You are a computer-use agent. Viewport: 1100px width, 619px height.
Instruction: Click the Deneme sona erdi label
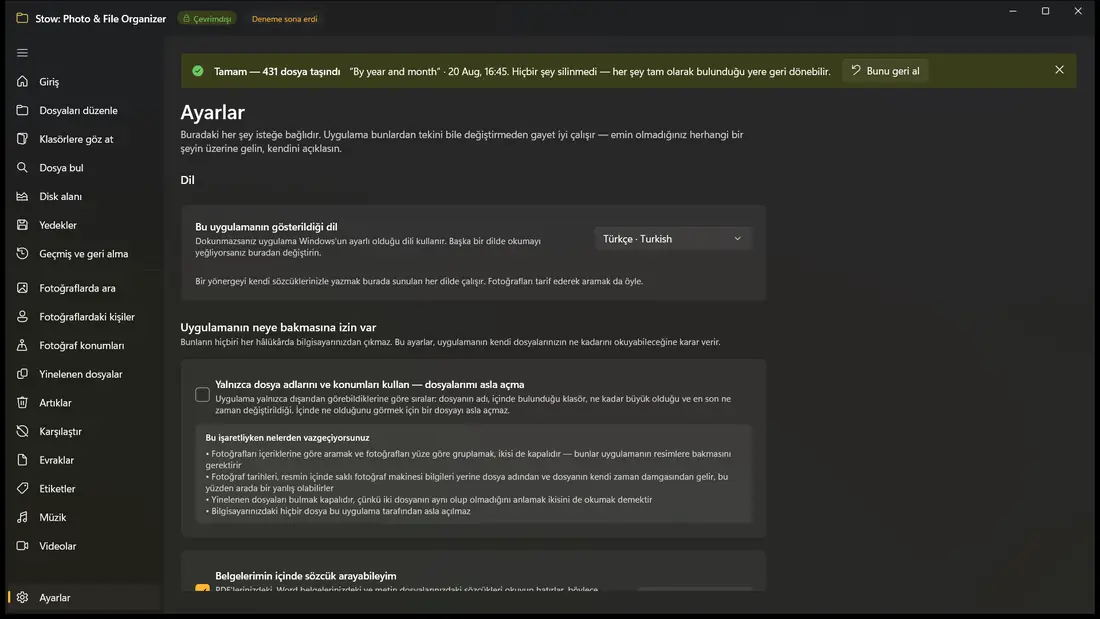click(x=284, y=19)
